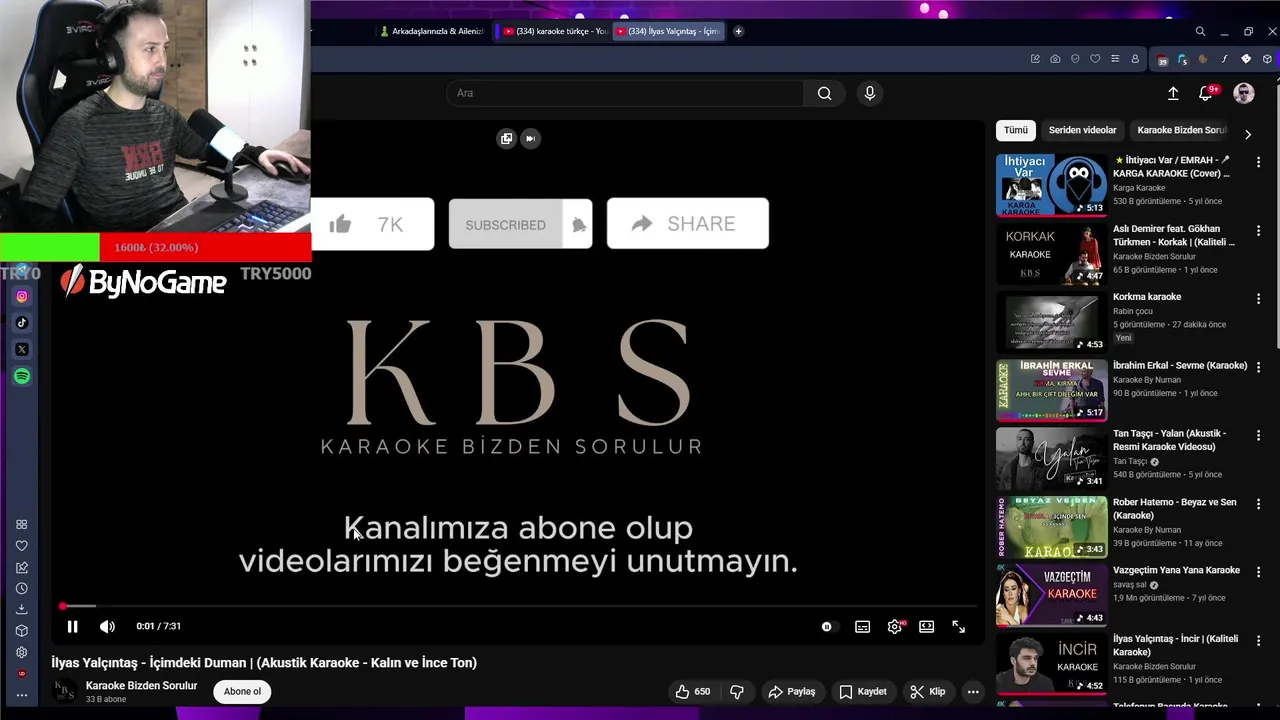Save the video with the Kaydet button
This screenshot has height=720, width=1280.
coord(863,691)
